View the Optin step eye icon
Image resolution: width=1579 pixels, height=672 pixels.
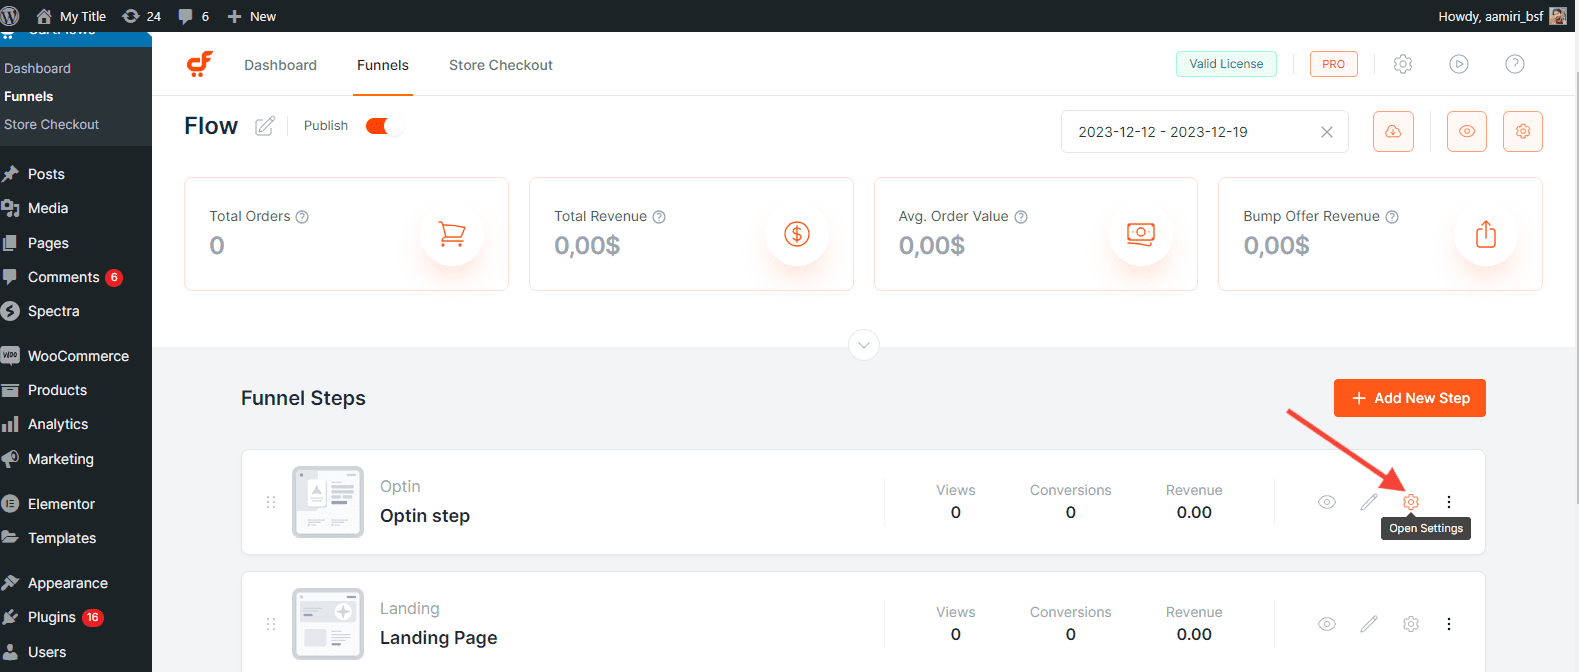tap(1326, 502)
